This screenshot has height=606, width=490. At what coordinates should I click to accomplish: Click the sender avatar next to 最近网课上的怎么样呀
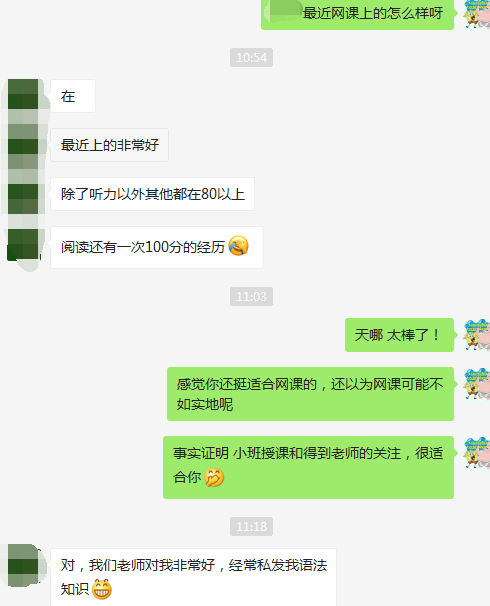pos(477,14)
